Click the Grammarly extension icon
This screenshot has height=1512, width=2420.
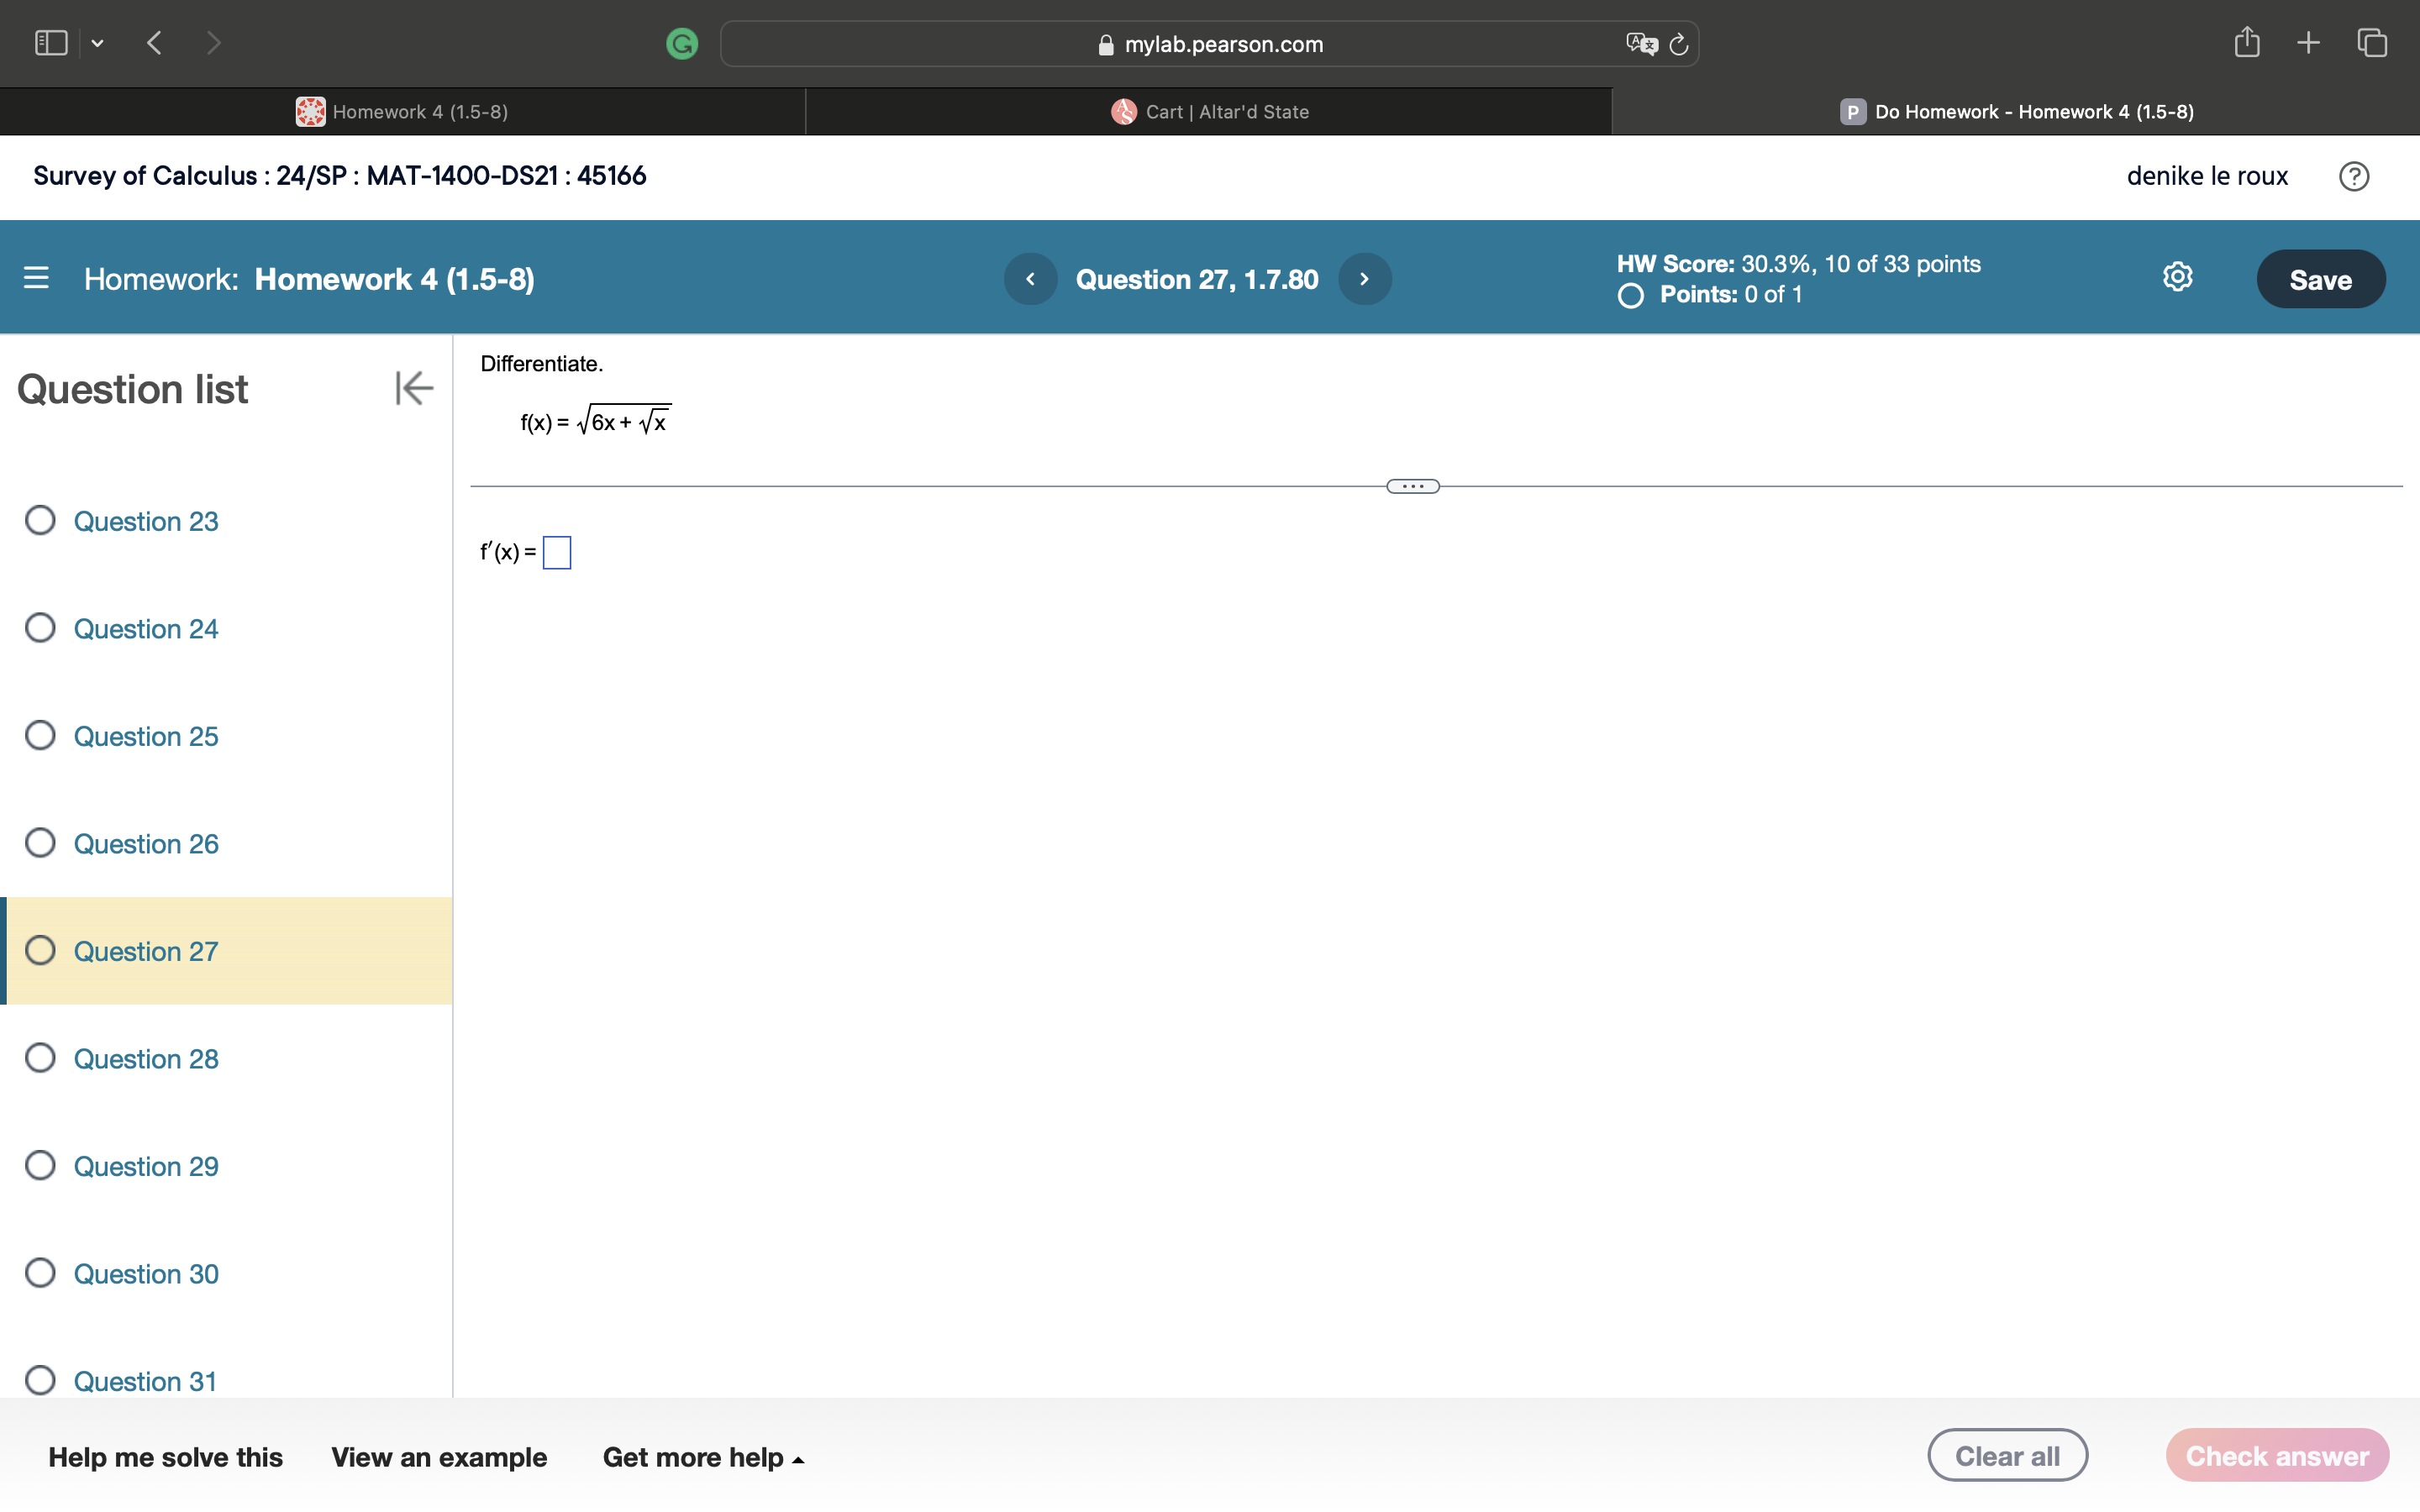point(682,43)
